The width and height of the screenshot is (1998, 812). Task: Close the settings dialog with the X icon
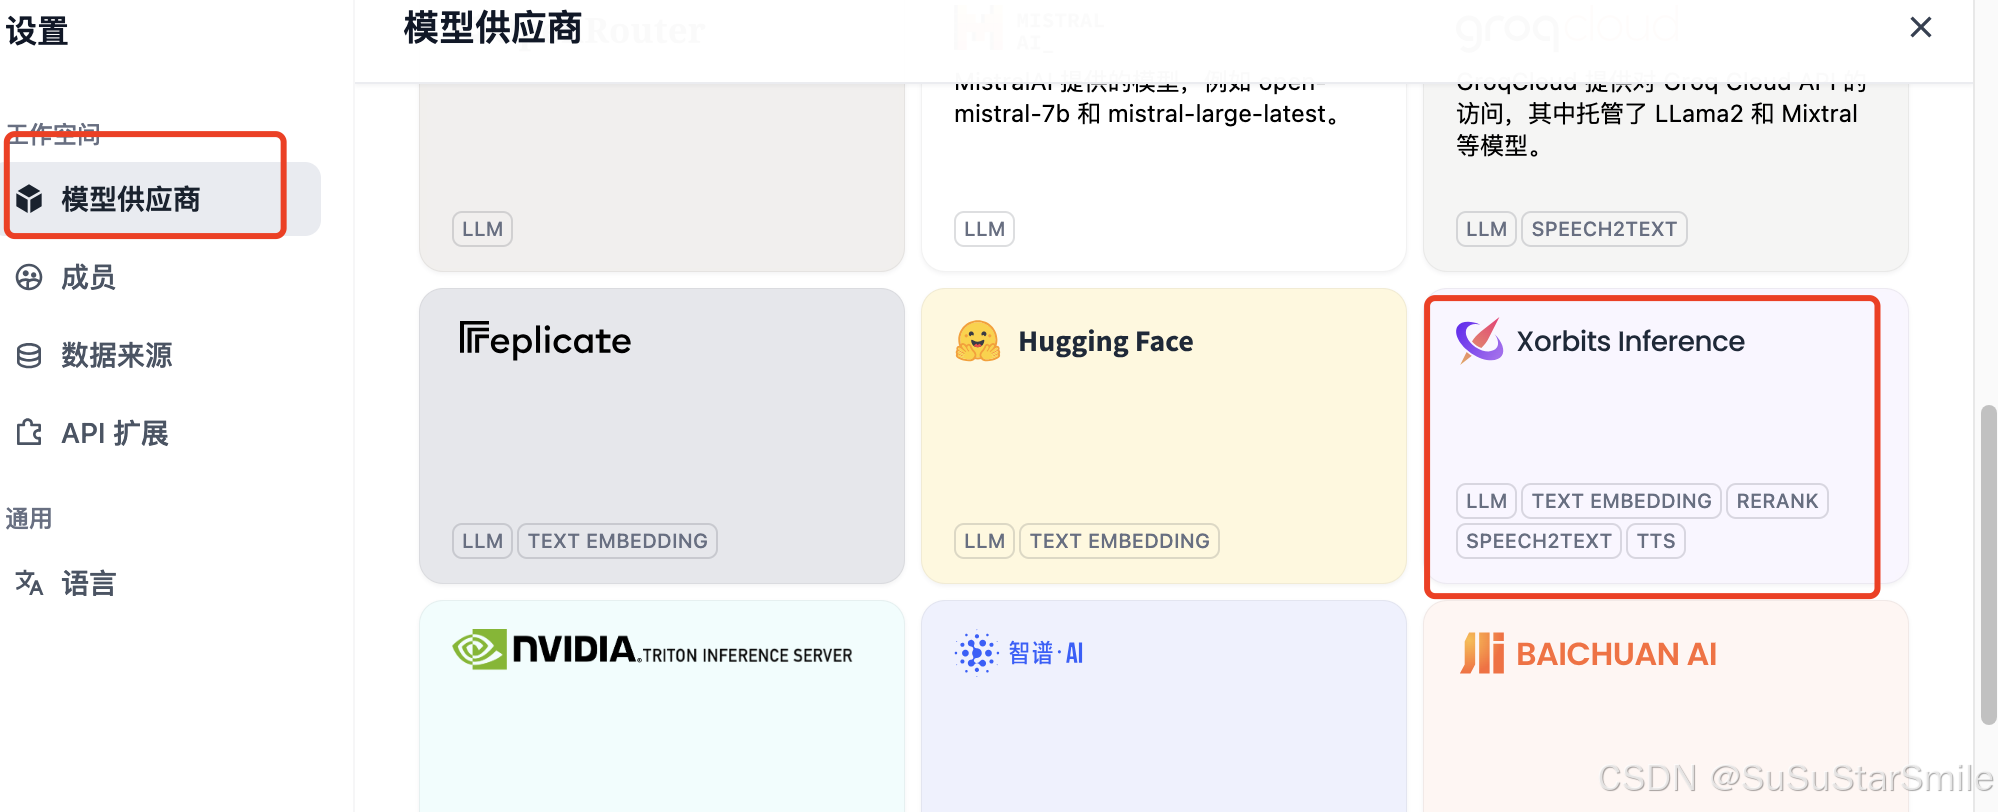pyautogui.click(x=1920, y=27)
